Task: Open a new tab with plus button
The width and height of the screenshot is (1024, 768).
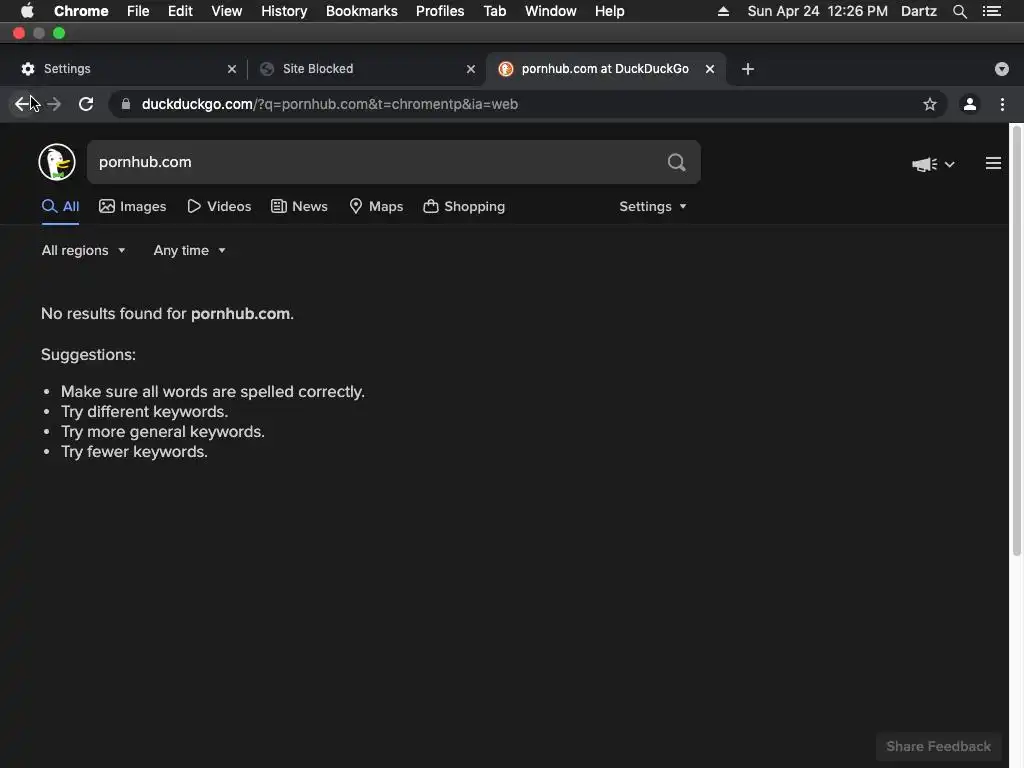Action: [x=748, y=69]
